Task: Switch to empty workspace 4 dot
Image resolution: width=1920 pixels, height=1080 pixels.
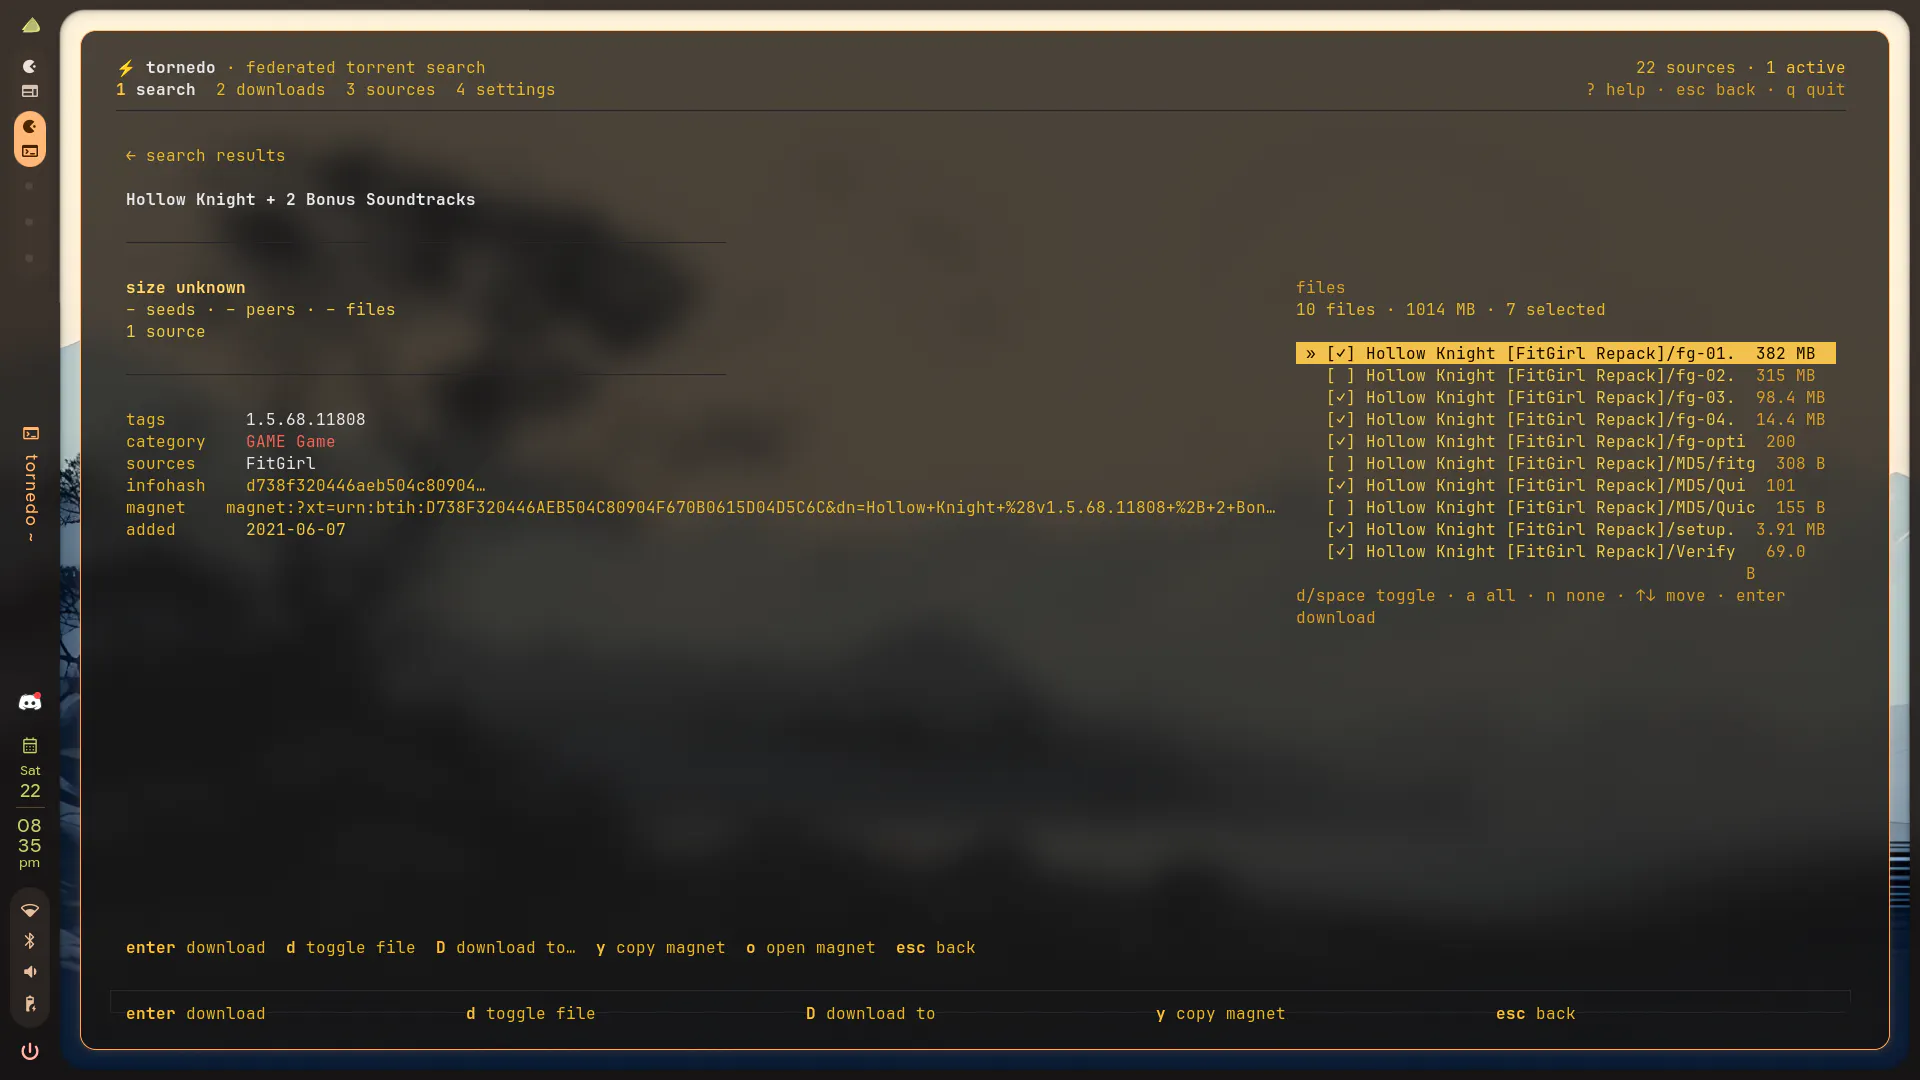Action: 29,222
